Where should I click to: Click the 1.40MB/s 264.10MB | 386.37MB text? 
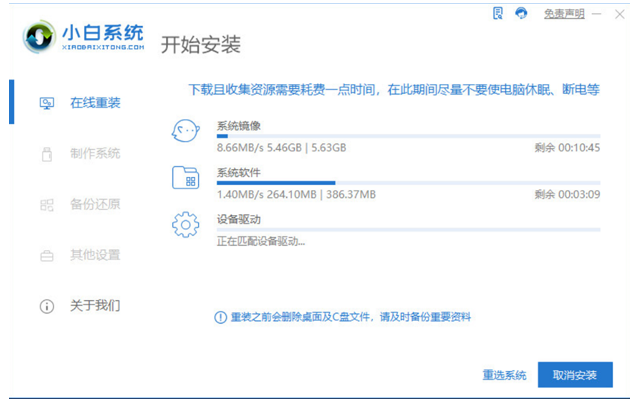[x=296, y=195]
